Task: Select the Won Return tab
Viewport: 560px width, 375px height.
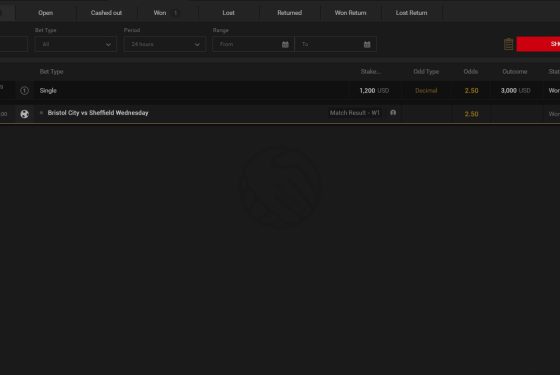Action: click(350, 13)
